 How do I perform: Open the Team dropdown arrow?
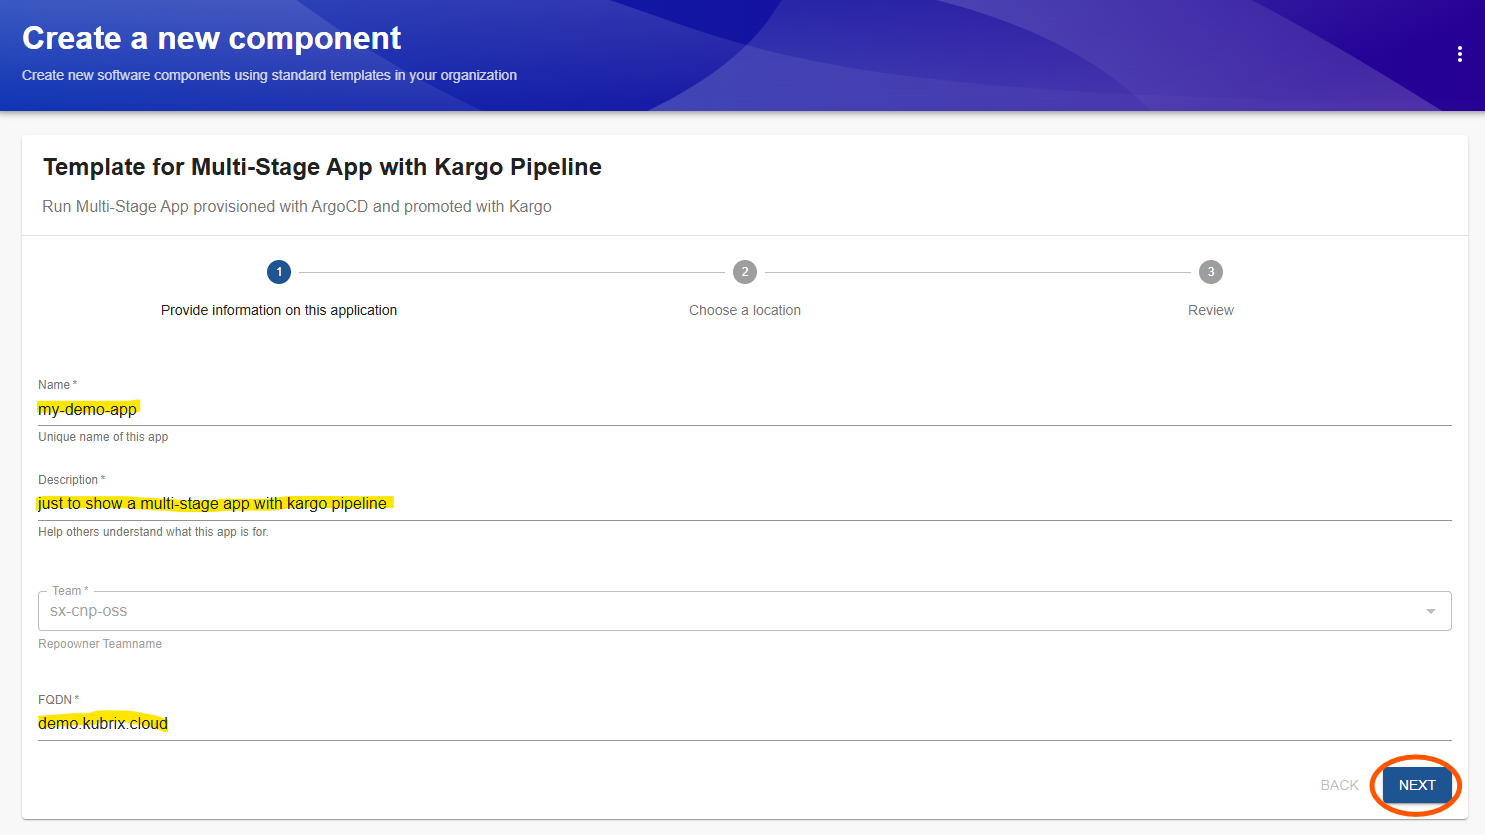pyautogui.click(x=1431, y=611)
